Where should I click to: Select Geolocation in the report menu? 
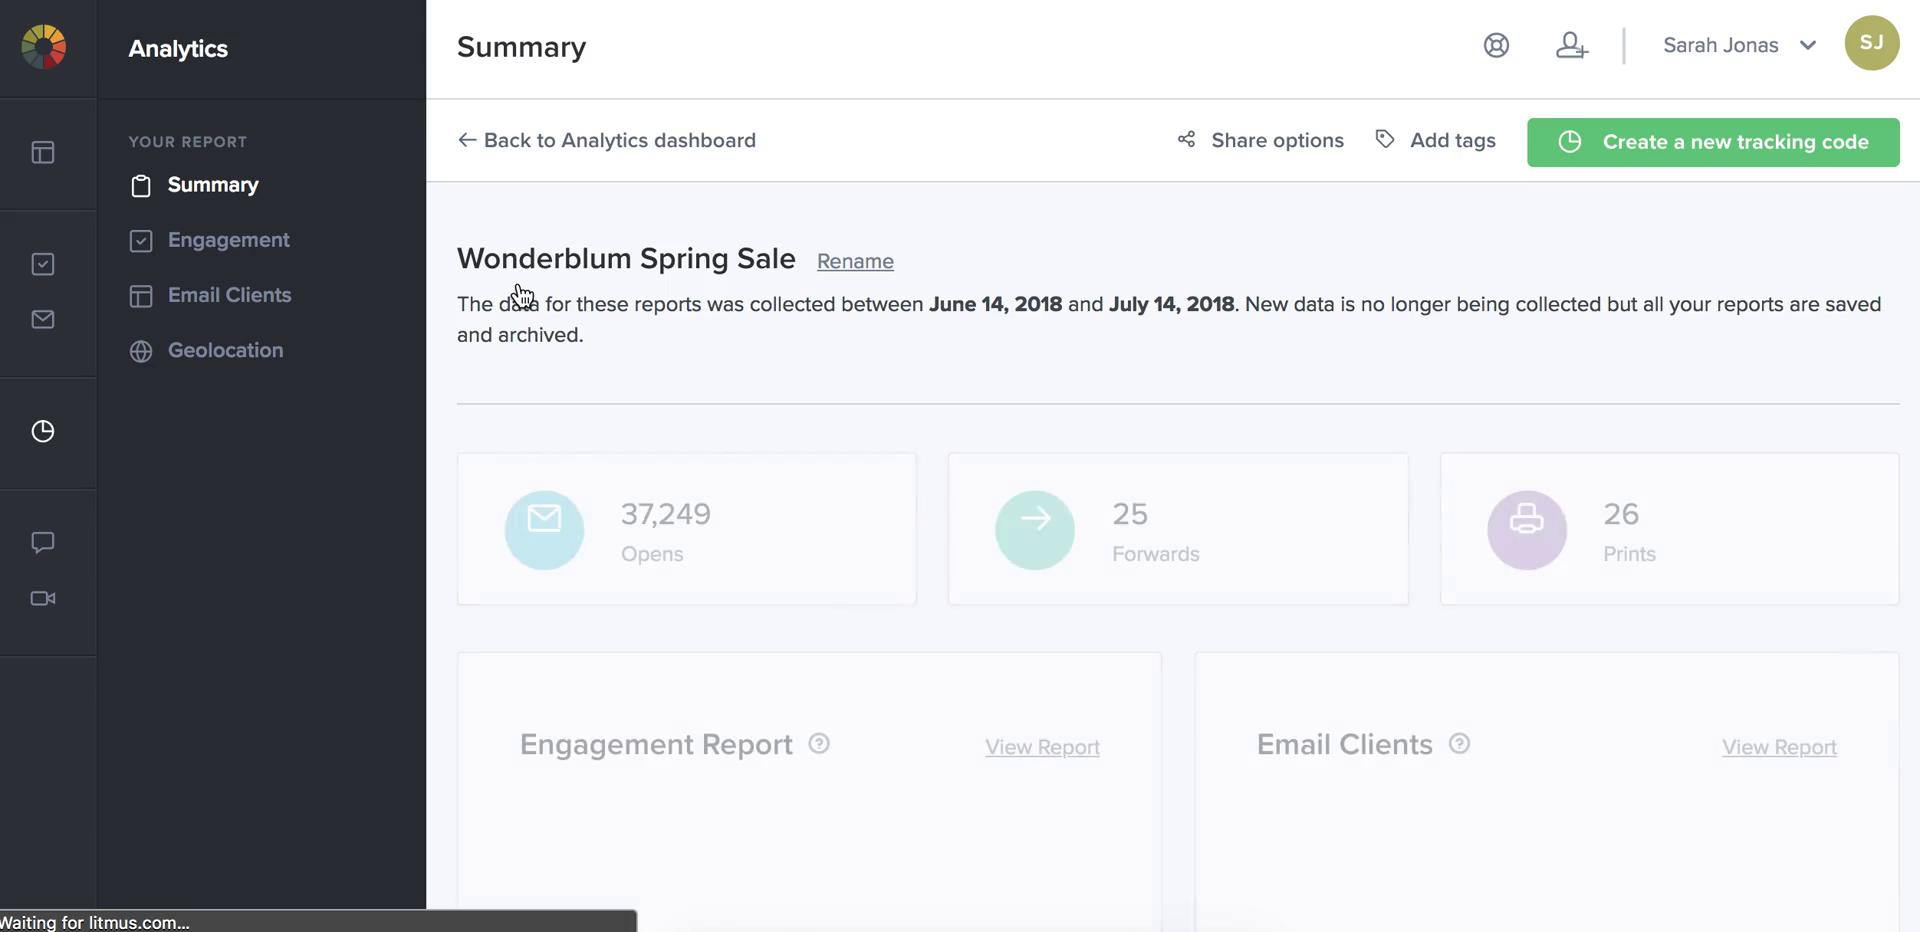pos(226,350)
